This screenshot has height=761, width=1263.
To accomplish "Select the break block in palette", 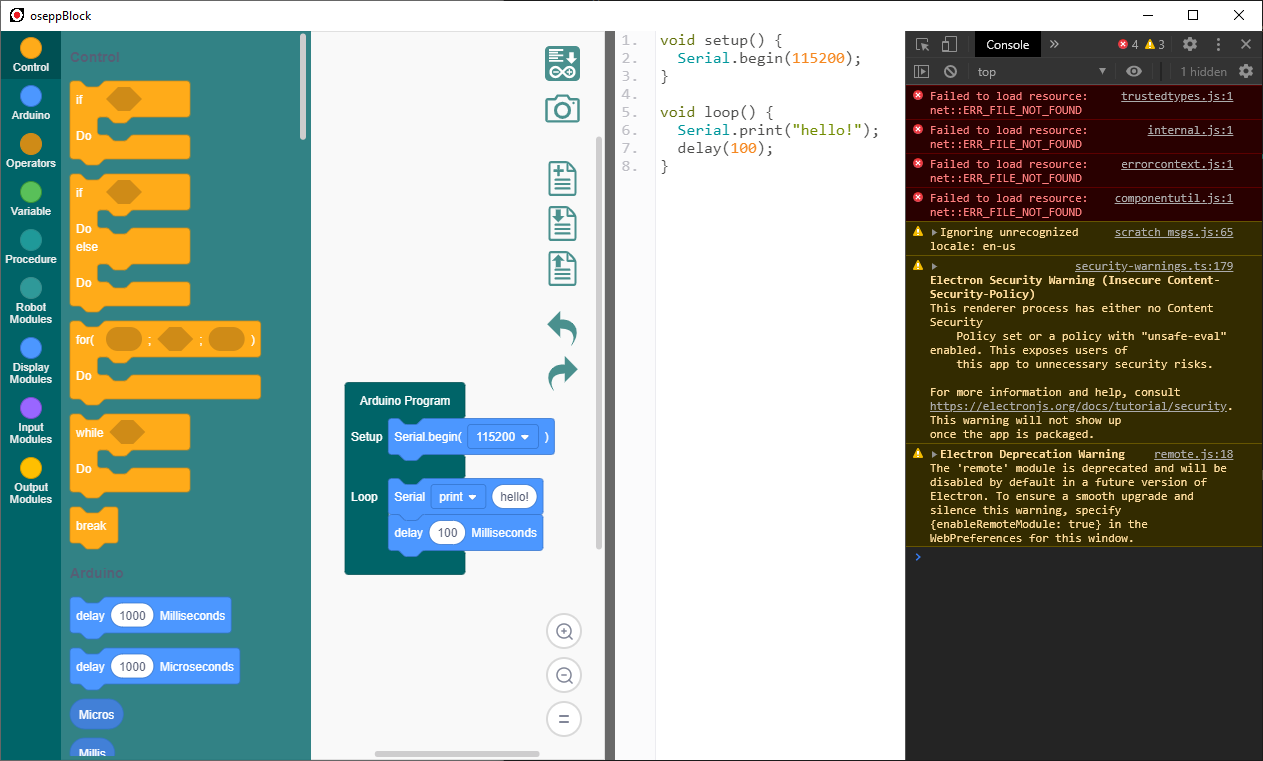I will (93, 527).
